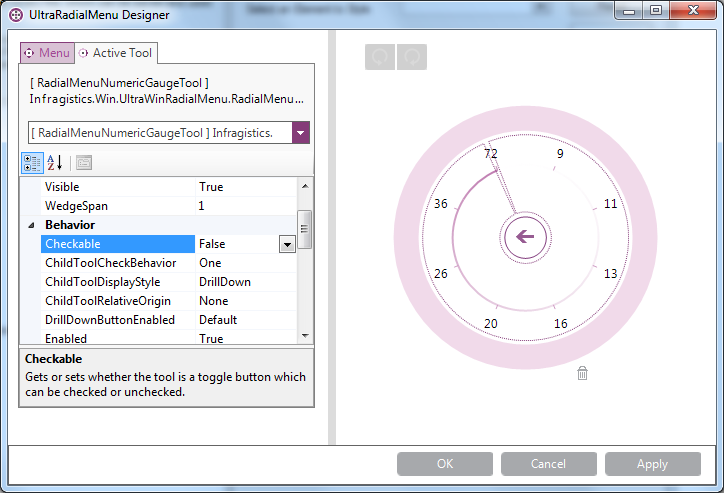The height and width of the screenshot is (493, 724).
Task: Click the WedgeSpan value field
Action: pyautogui.click(x=245, y=206)
